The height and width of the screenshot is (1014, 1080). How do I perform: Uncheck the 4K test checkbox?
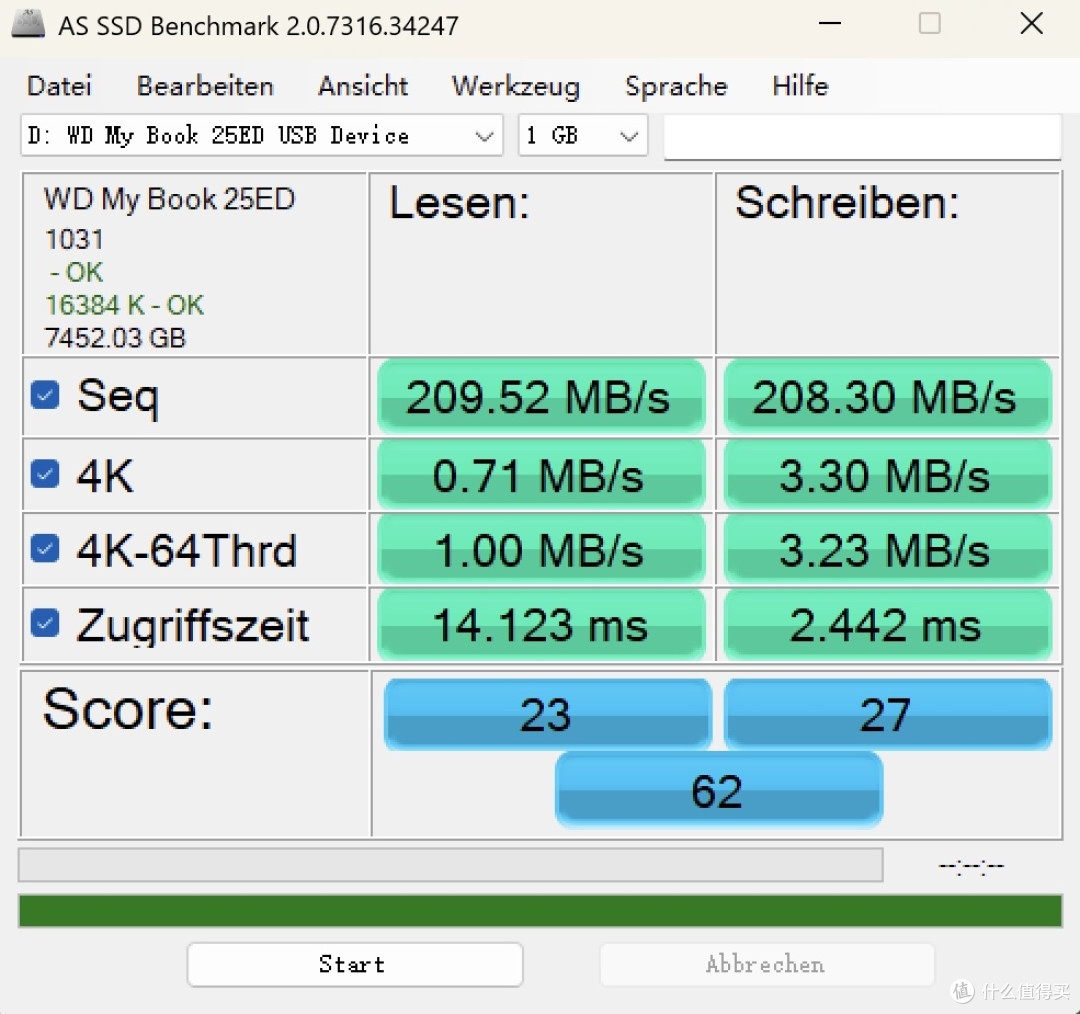pos(45,474)
